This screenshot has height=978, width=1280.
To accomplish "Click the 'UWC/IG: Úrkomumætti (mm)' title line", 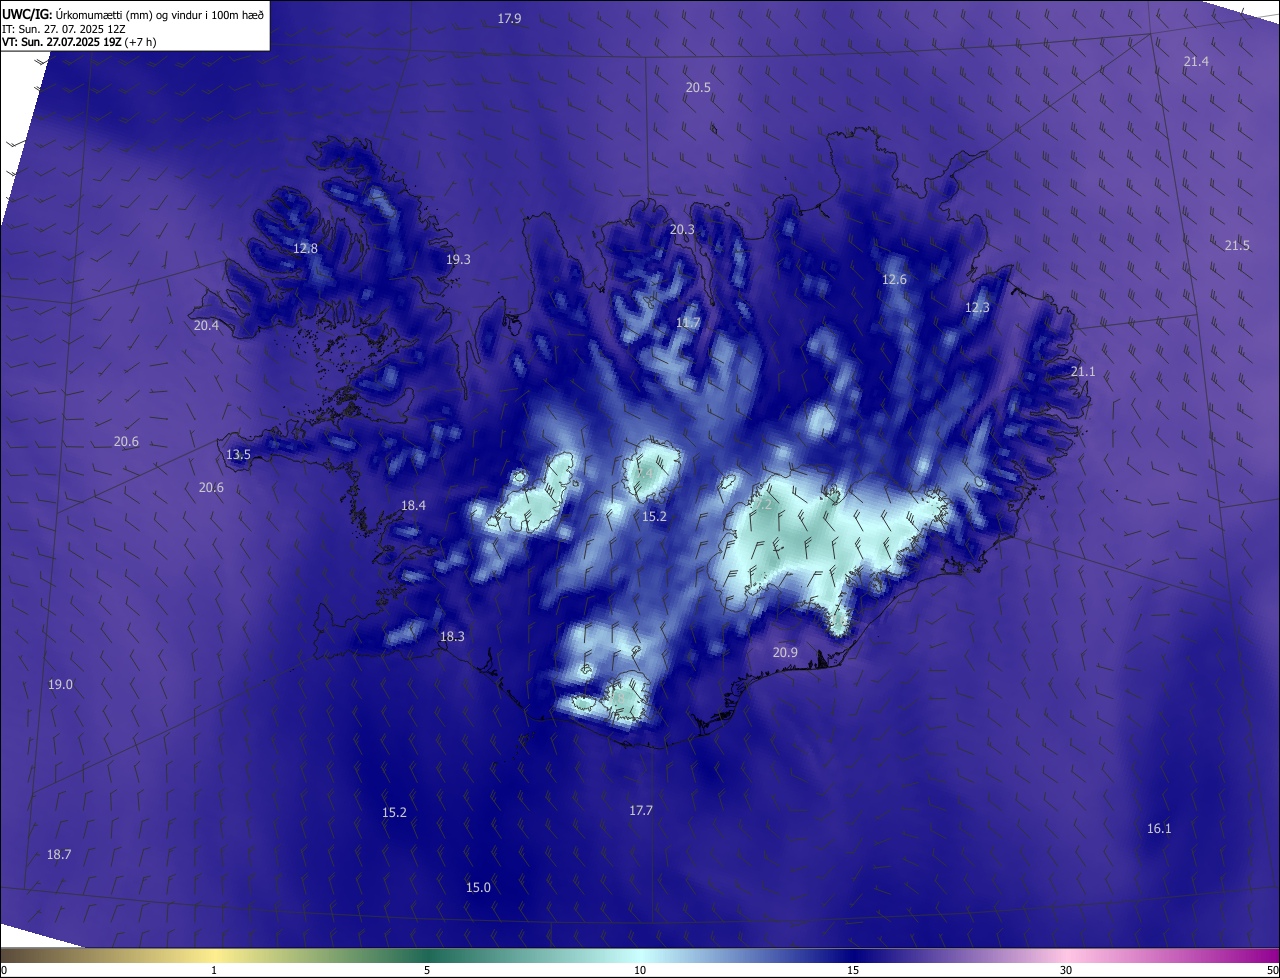I will [133, 14].
